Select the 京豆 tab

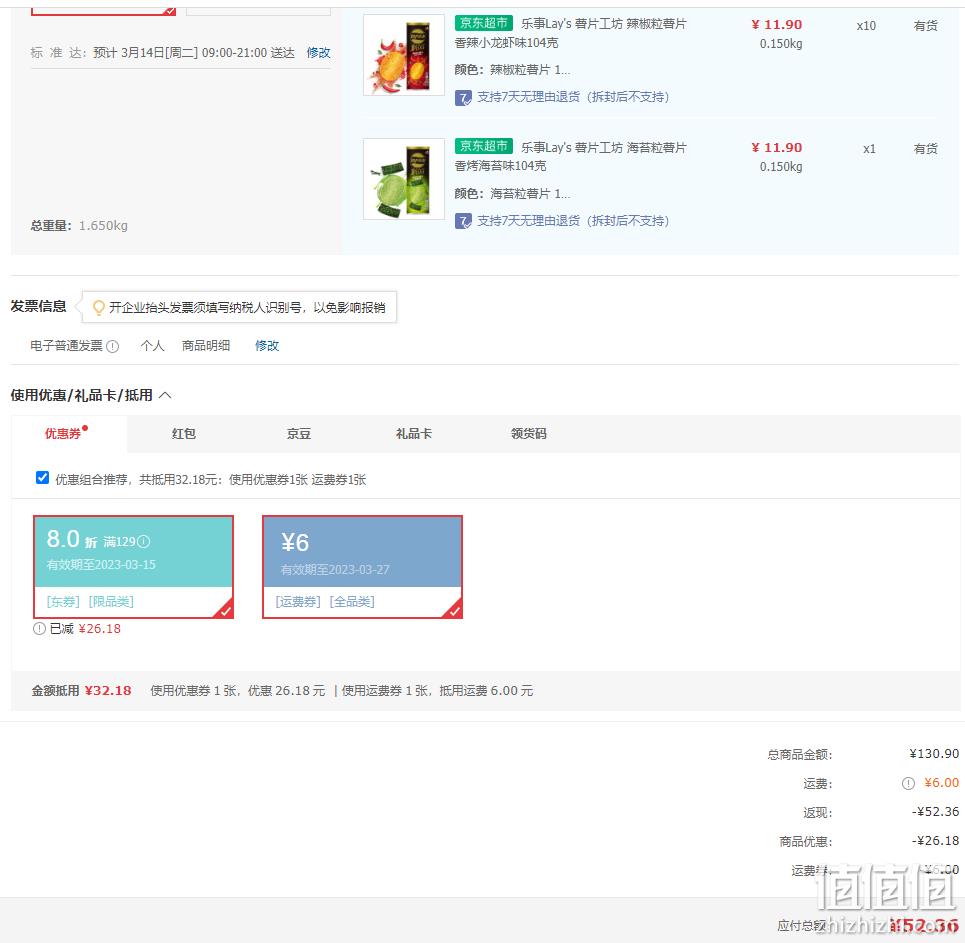pyautogui.click(x=299, y=434)
